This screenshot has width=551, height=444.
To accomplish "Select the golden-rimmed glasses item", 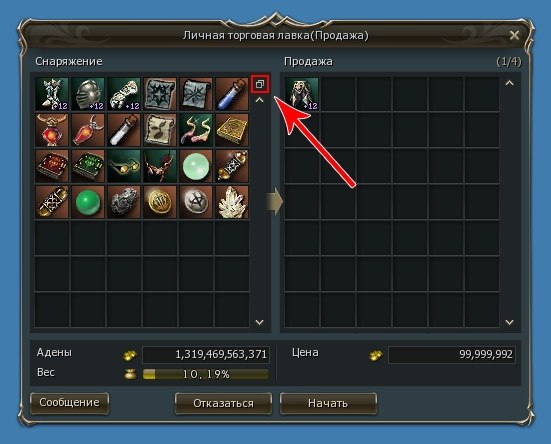I will click(124, 166).
